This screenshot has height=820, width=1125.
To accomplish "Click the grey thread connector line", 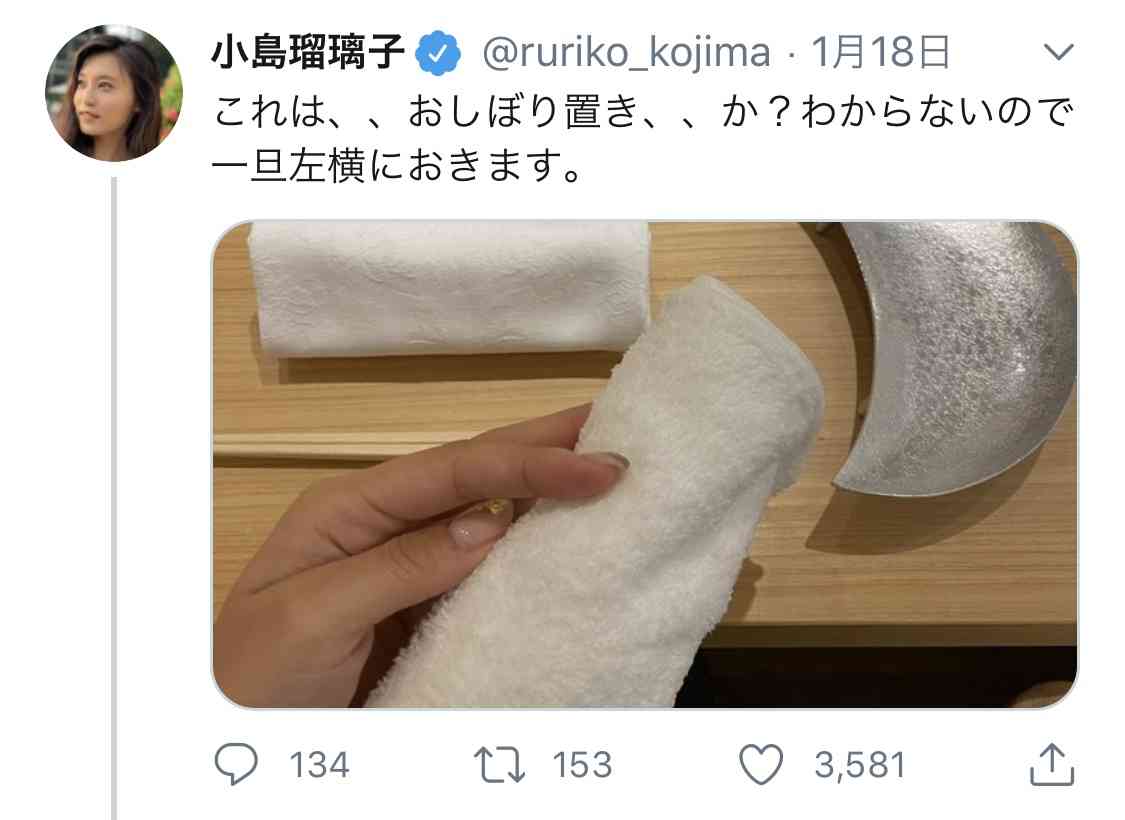I will tap(113, 498).
